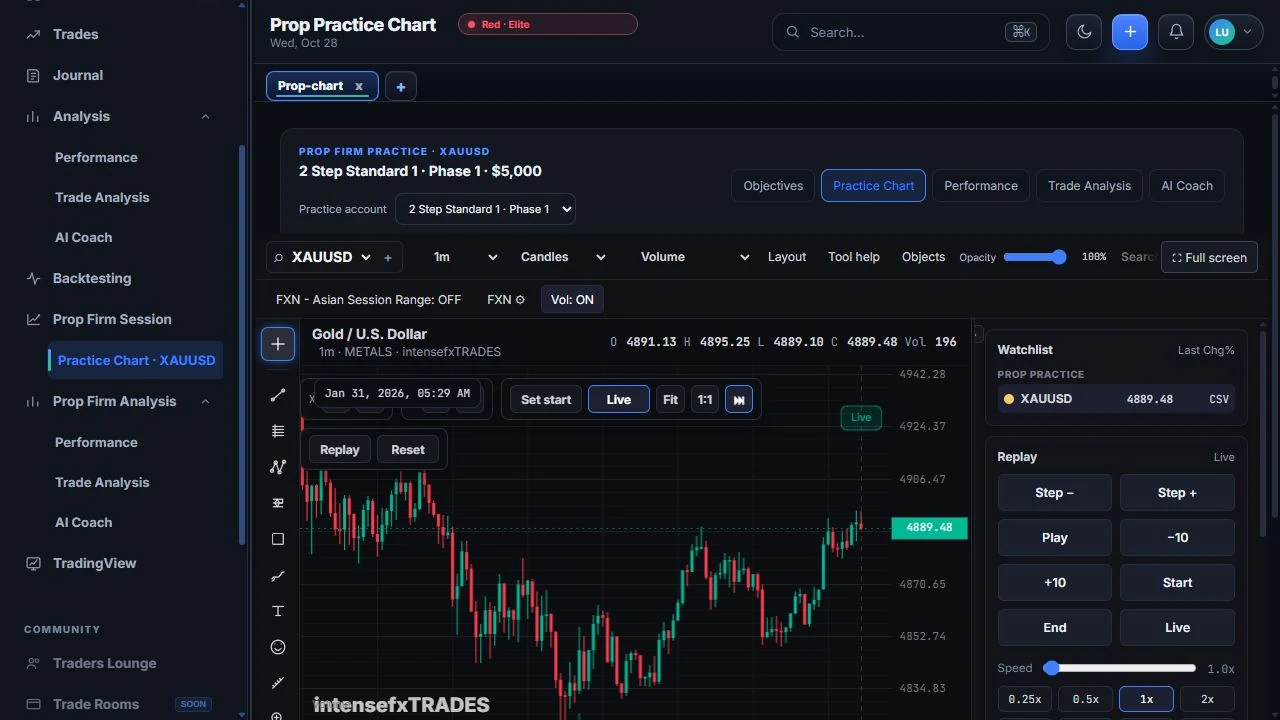Click the Set start button
1280x720 pixels.
(546, 400)
